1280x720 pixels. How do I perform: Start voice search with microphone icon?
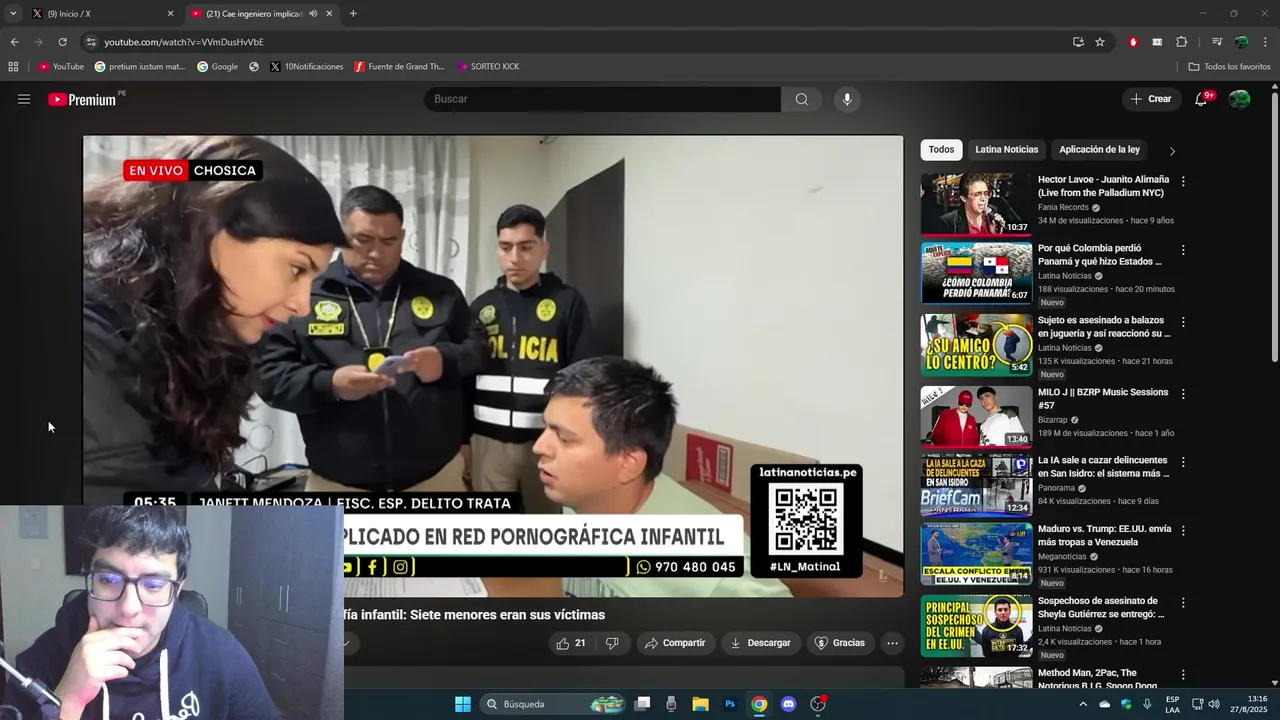coord(847,99)
